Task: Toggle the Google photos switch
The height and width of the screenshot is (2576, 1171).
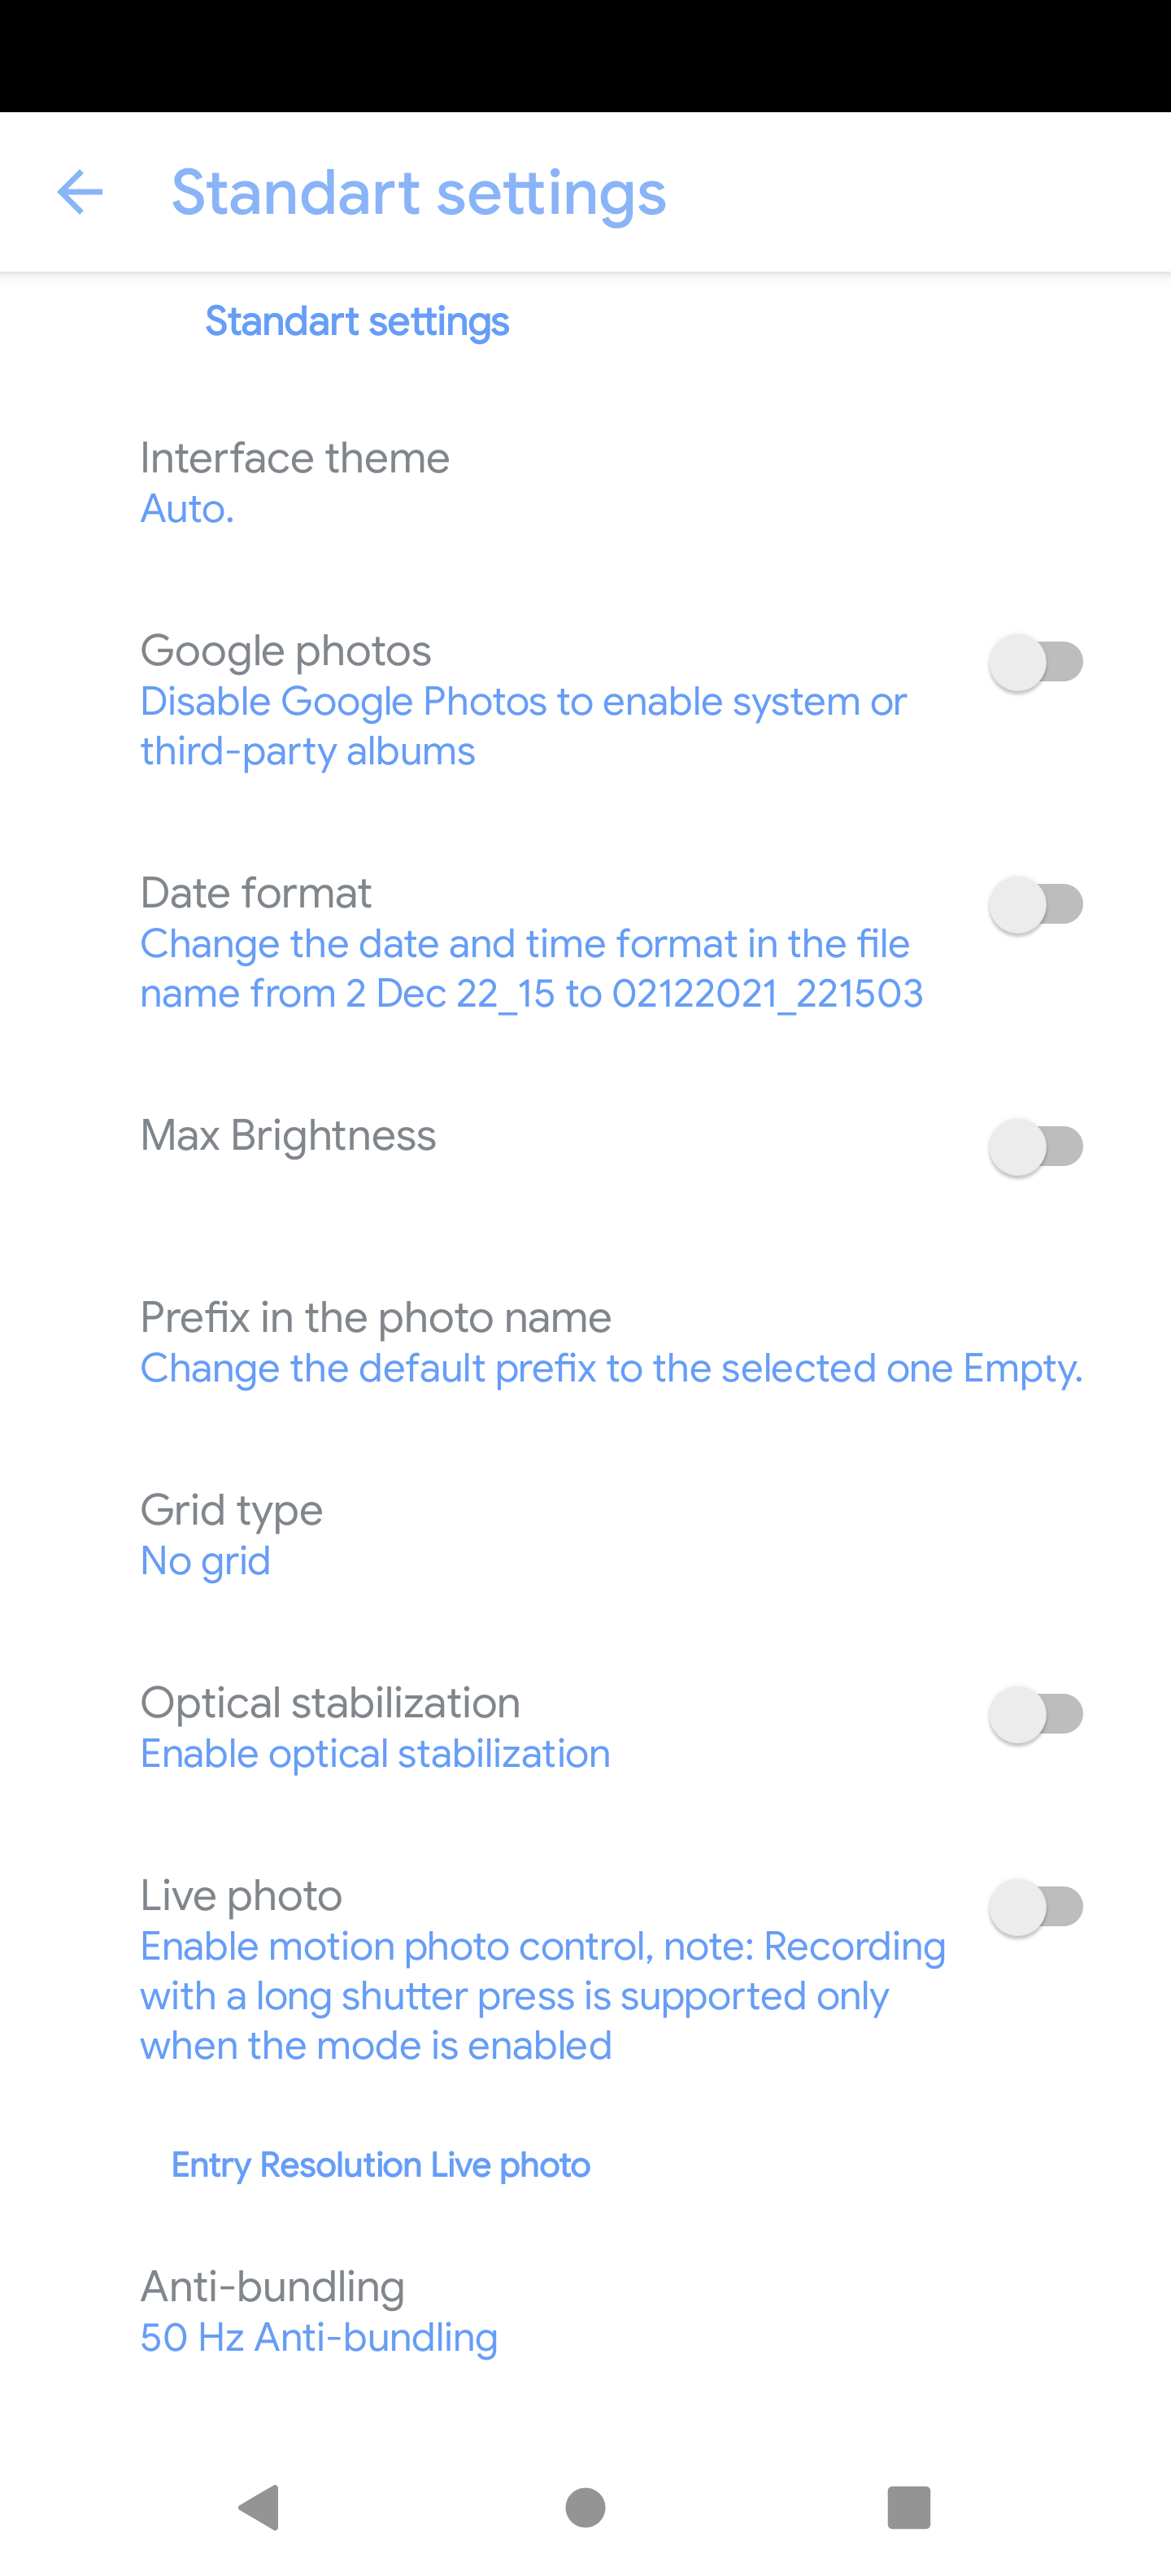Action: (x=1036, y=662)
